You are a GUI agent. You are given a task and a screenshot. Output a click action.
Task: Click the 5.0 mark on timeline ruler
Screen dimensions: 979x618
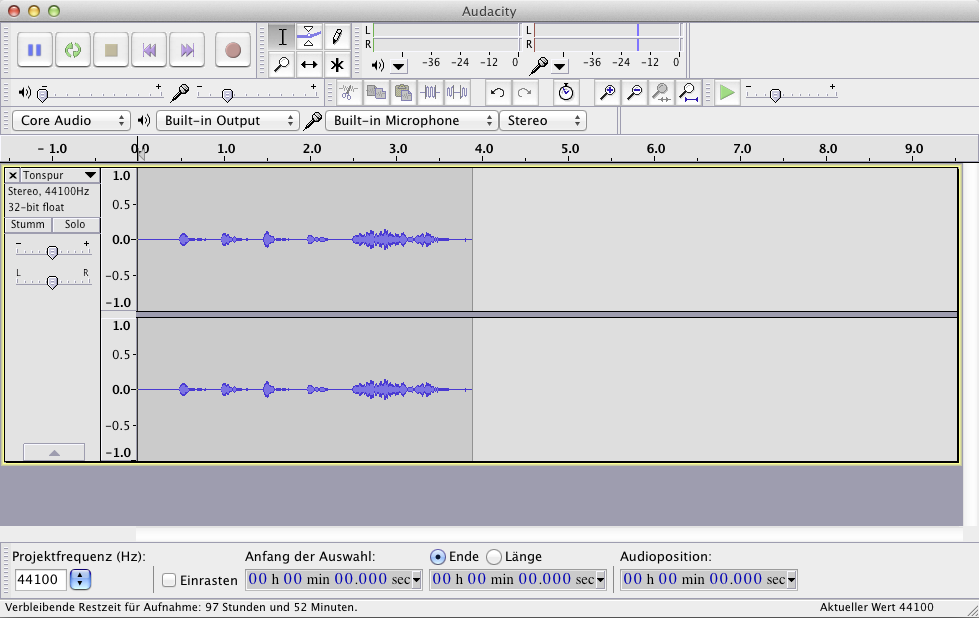pyautogui.click(x=569, y=149)
